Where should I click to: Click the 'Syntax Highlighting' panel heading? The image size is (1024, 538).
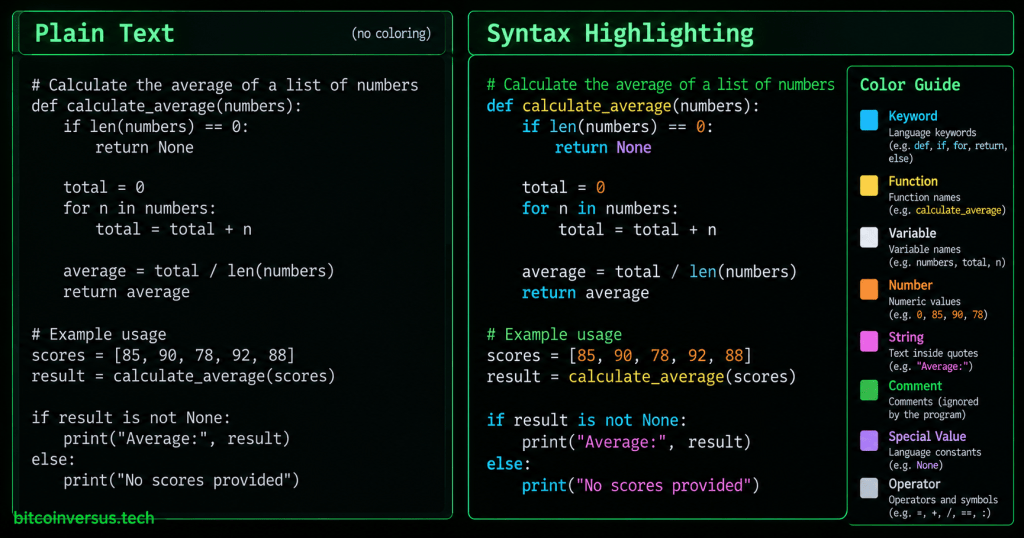620,33
